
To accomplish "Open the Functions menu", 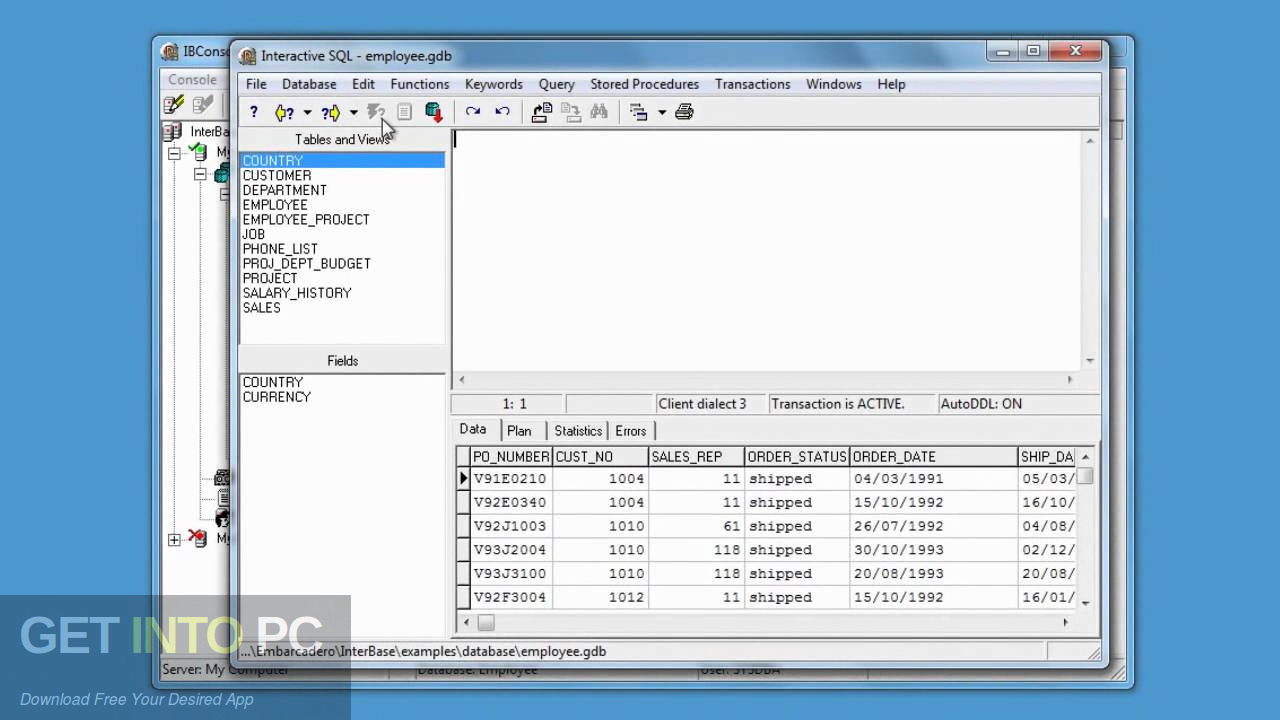I will pos(419,84).
